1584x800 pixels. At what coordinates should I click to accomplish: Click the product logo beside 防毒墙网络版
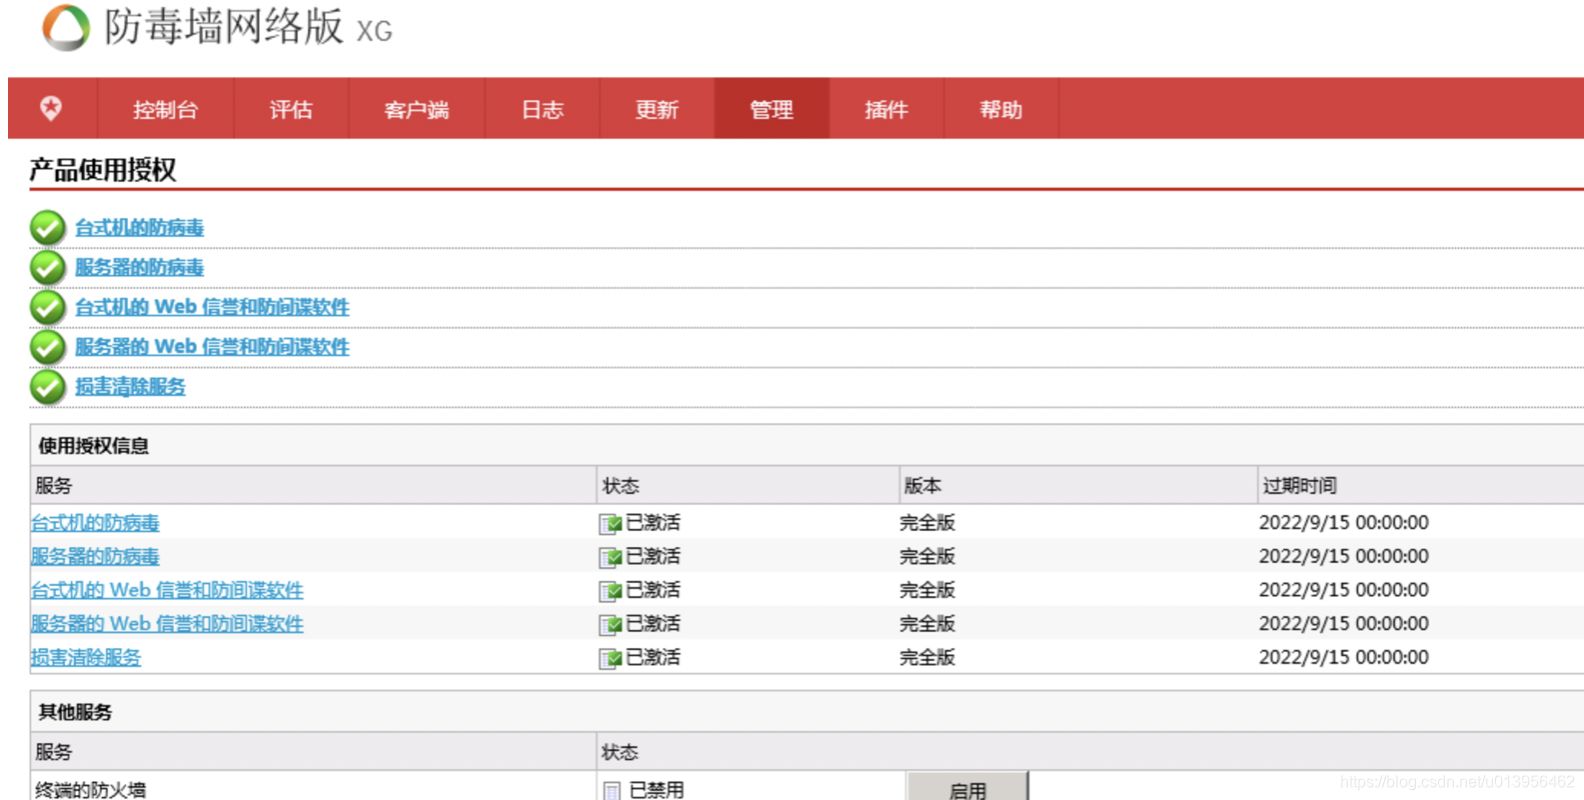pyautogui.click(x=66, y=27)
